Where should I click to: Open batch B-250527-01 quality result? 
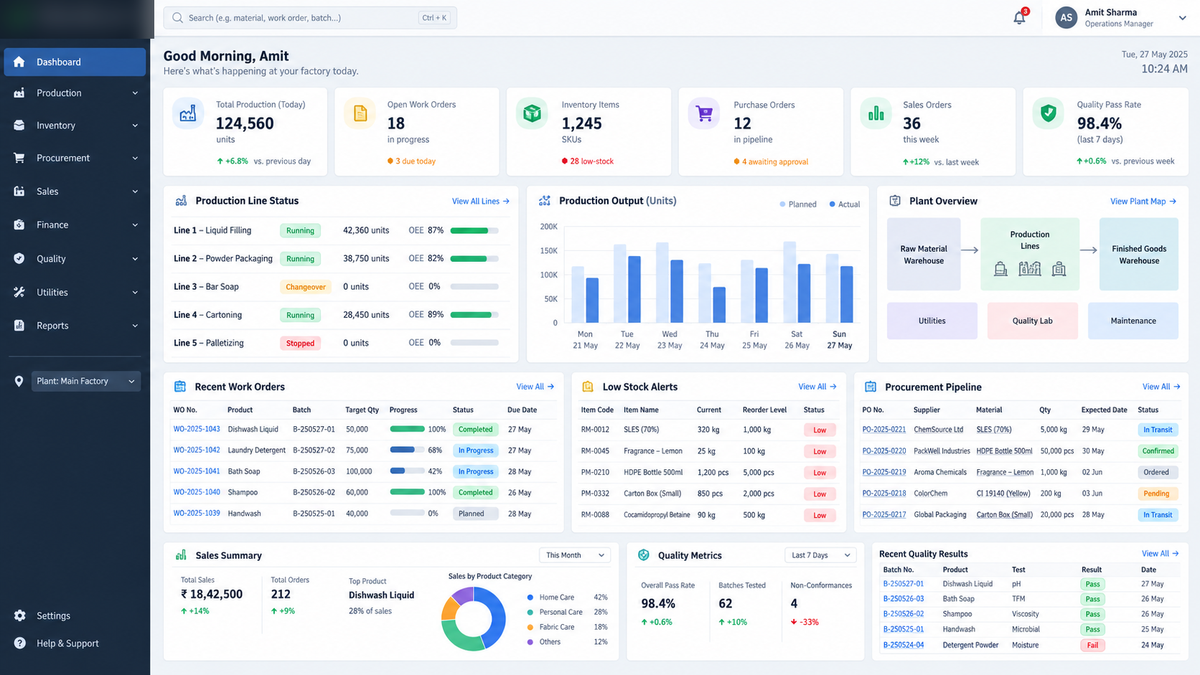tap(903, 584)
